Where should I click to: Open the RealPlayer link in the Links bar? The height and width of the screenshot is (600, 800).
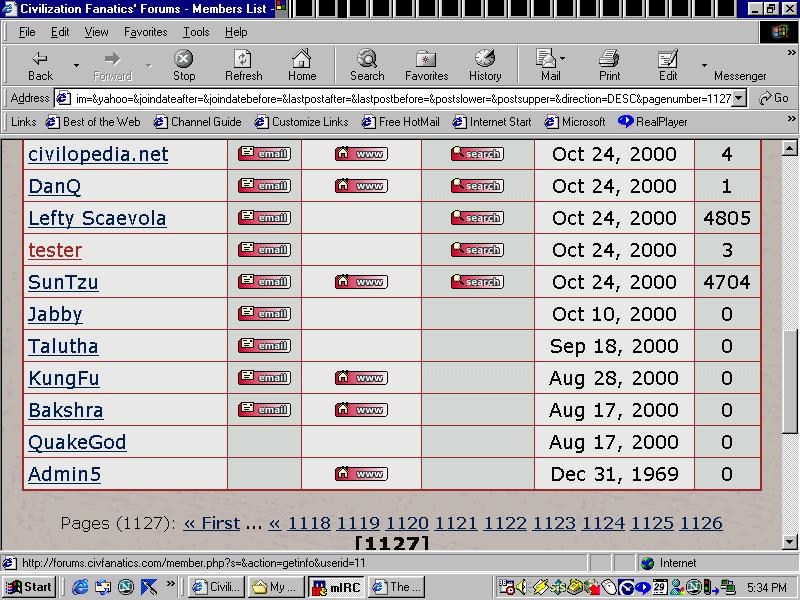click(x=653, y=122)
